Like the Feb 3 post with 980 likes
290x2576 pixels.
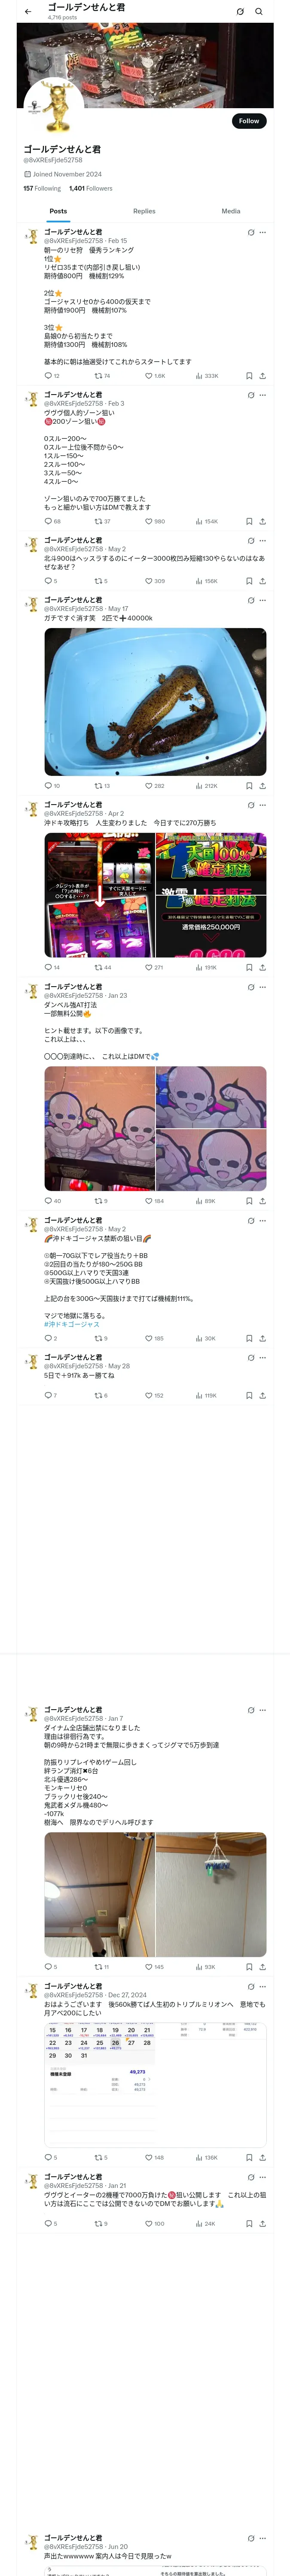(149, 521)
